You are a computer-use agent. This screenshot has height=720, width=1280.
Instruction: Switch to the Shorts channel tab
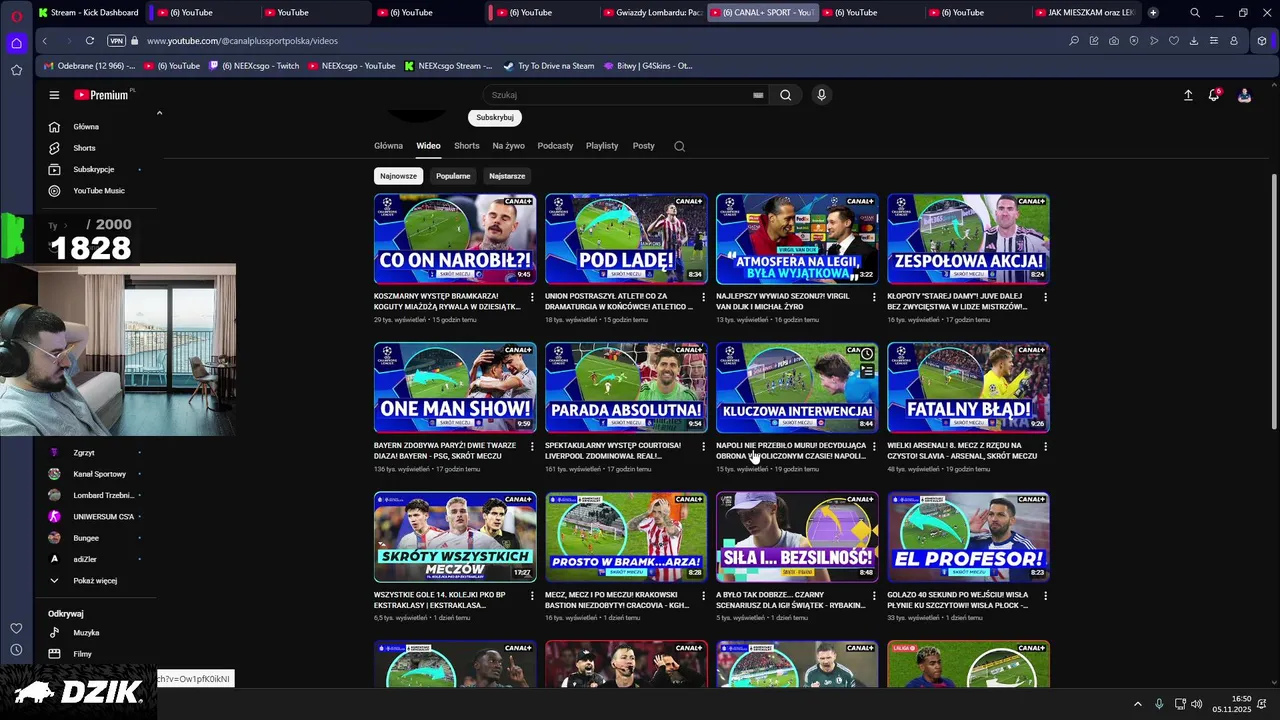pyautogui.click(x=467, y=146)
